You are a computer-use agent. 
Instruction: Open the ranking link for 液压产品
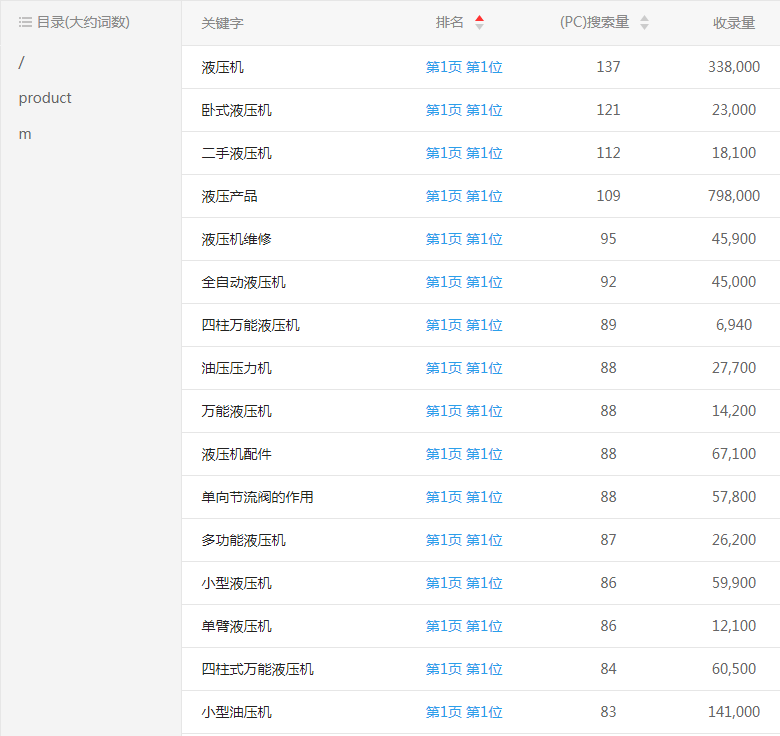[x=464, y=196]
